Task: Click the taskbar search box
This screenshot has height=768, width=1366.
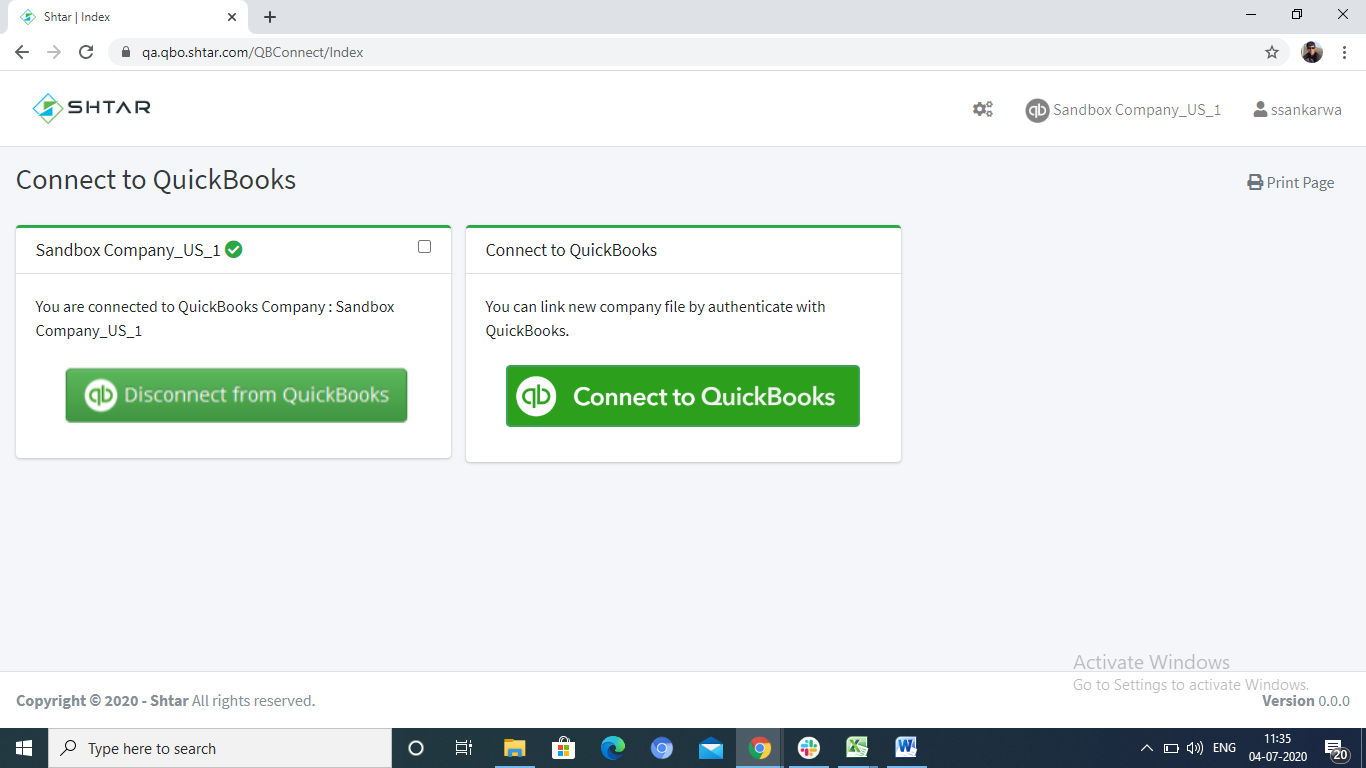Action: tap(220, 748)
